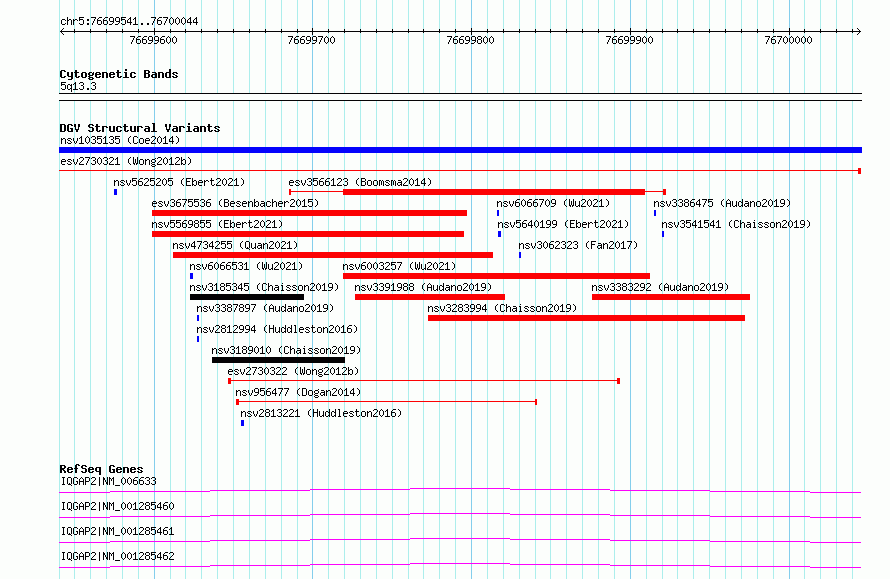The height and width of the screenshot is (579, 890).
Task: Click the nsv1035135 (Coe2014) blue variant bar
Action: (460, 150)
